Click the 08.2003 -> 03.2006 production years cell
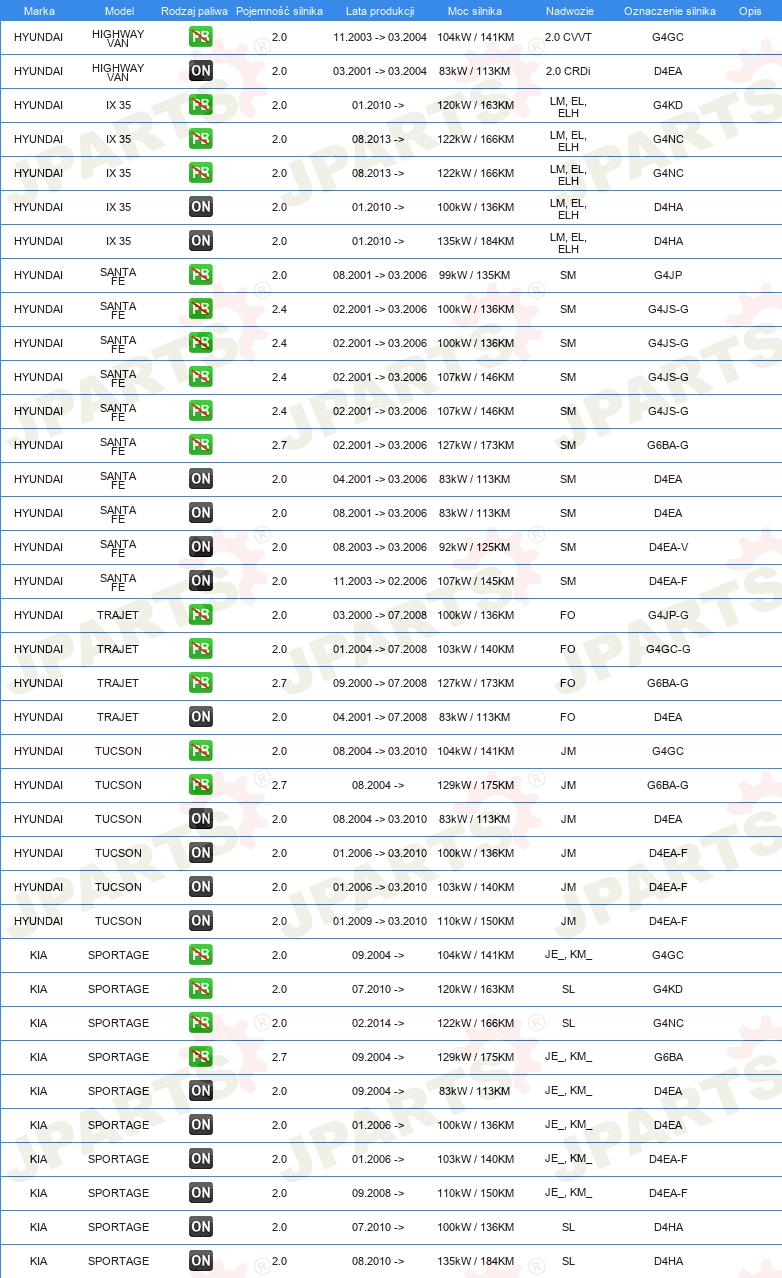This screenshot has width=782, height=1278. click(380, 547)
